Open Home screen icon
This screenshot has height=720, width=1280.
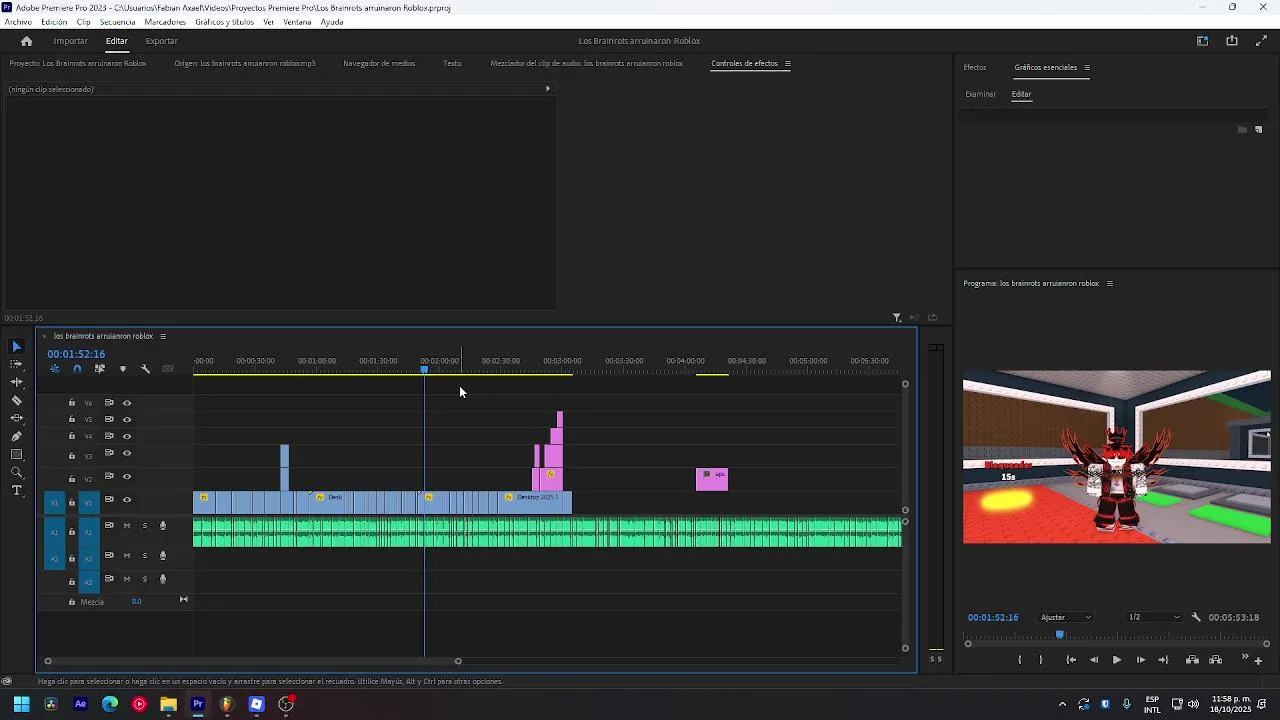[x=26, y=41]
